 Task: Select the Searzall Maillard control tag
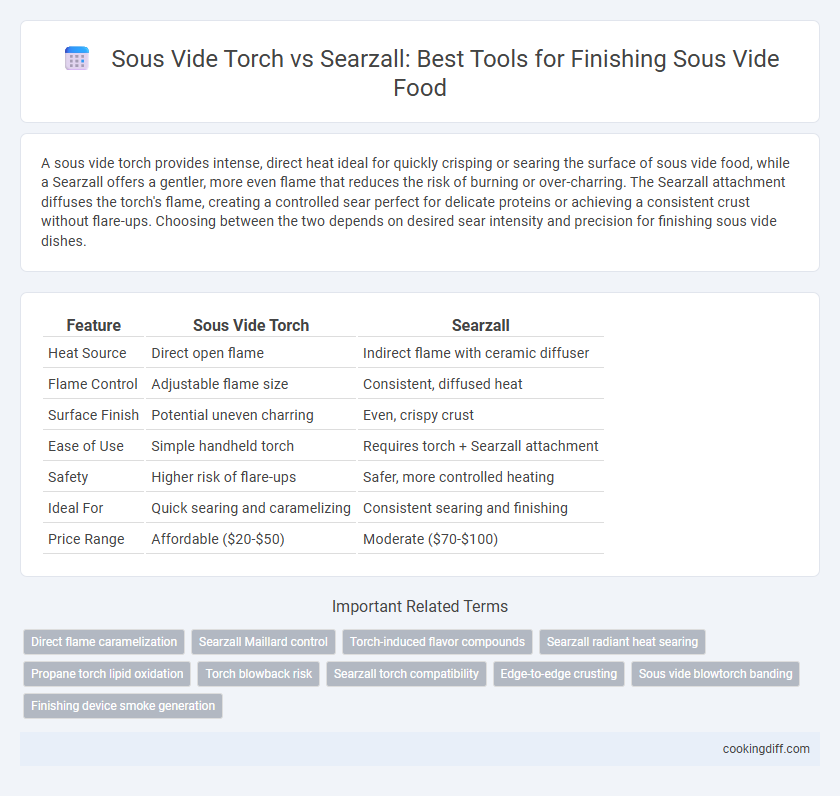point(263,642)
